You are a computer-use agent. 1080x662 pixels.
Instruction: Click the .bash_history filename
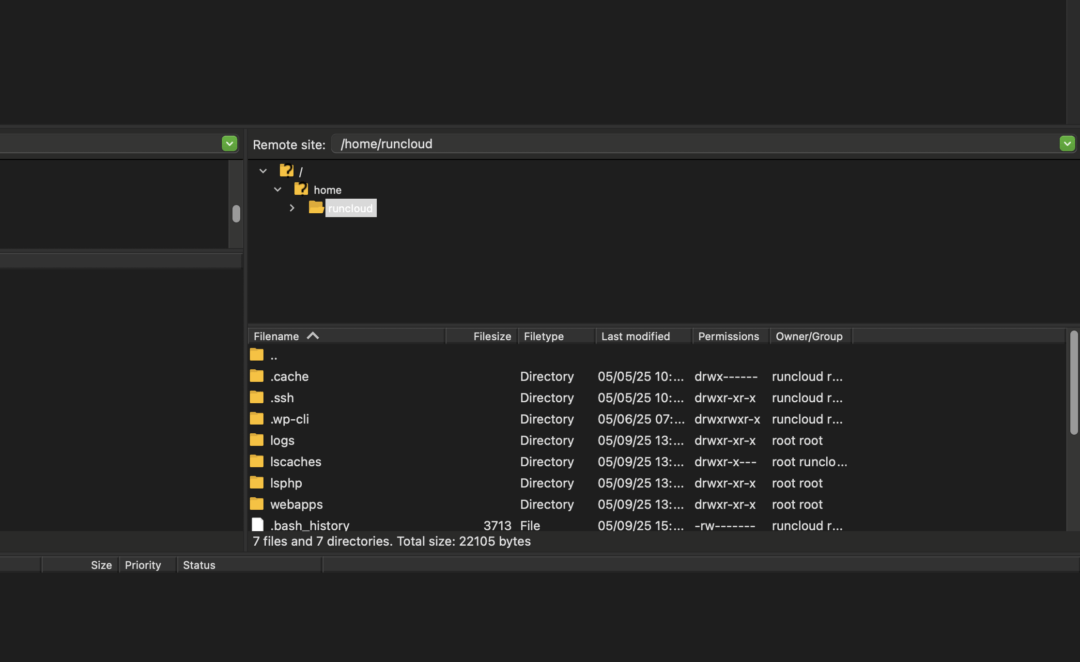pyautogui.click(x=310, y=526)
